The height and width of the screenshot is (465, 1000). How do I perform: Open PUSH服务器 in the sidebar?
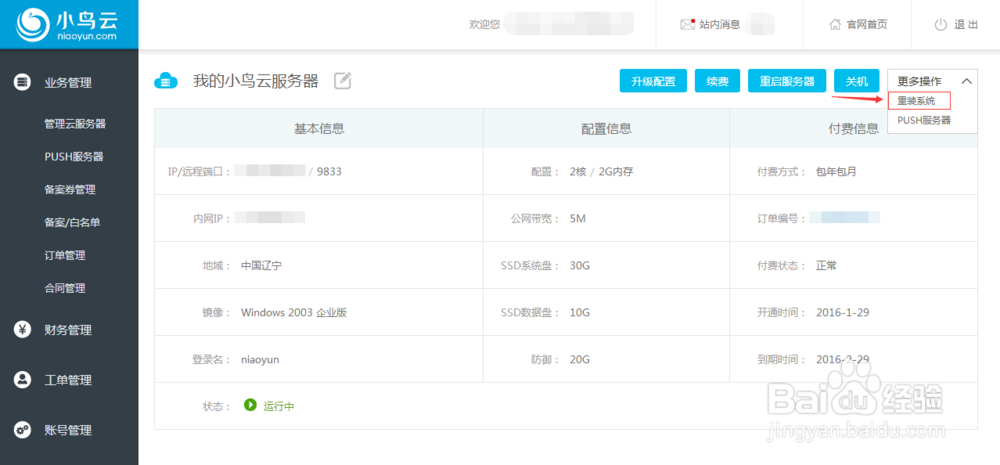click(74, 156)
